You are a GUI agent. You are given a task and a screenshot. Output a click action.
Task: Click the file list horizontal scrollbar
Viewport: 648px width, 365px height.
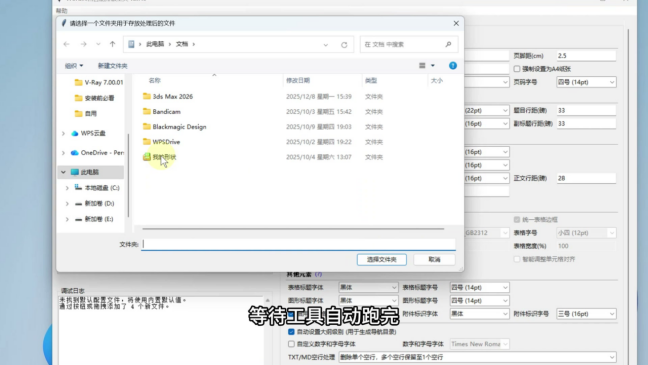(293, 229)
